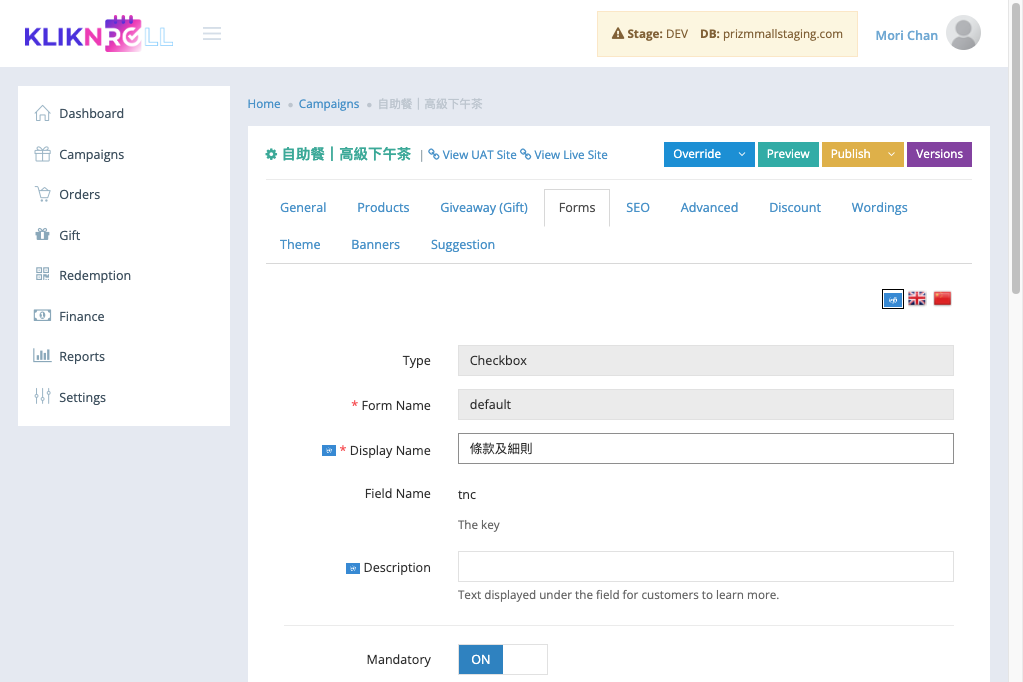
Task: Click the Reports bar chart icon
Action: [x=42, y=356]
